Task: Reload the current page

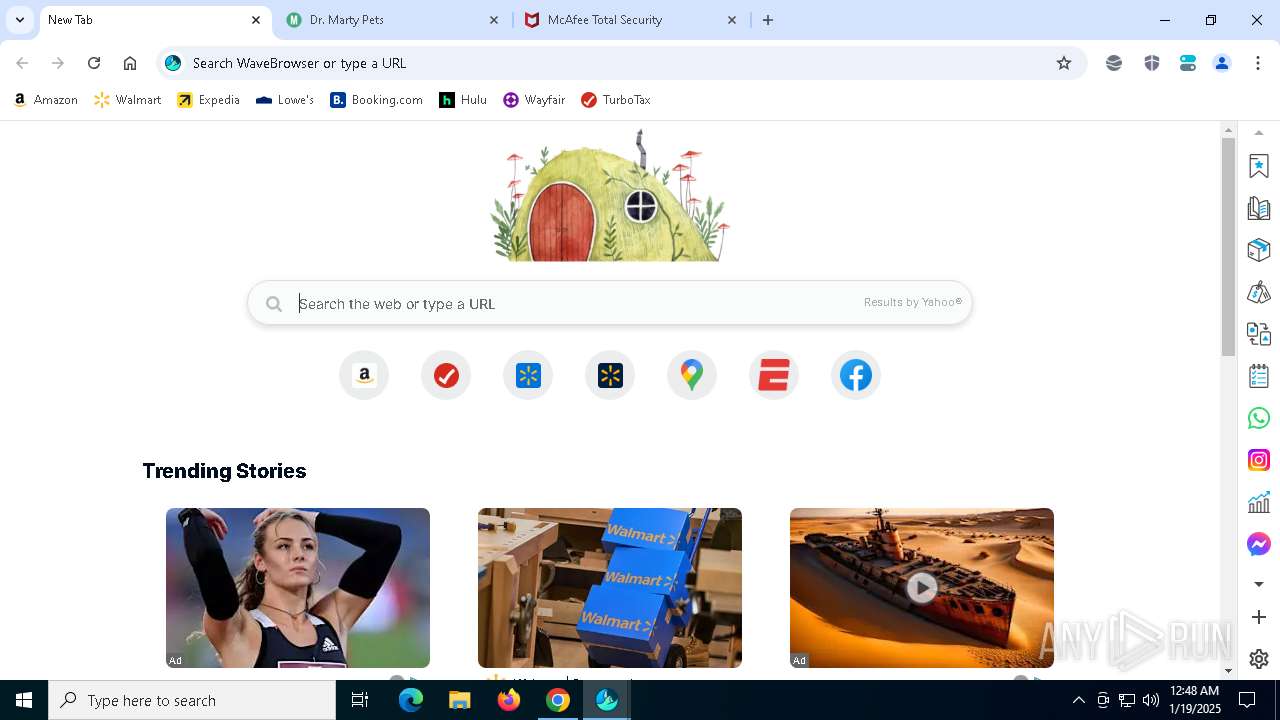Action: 94,63
